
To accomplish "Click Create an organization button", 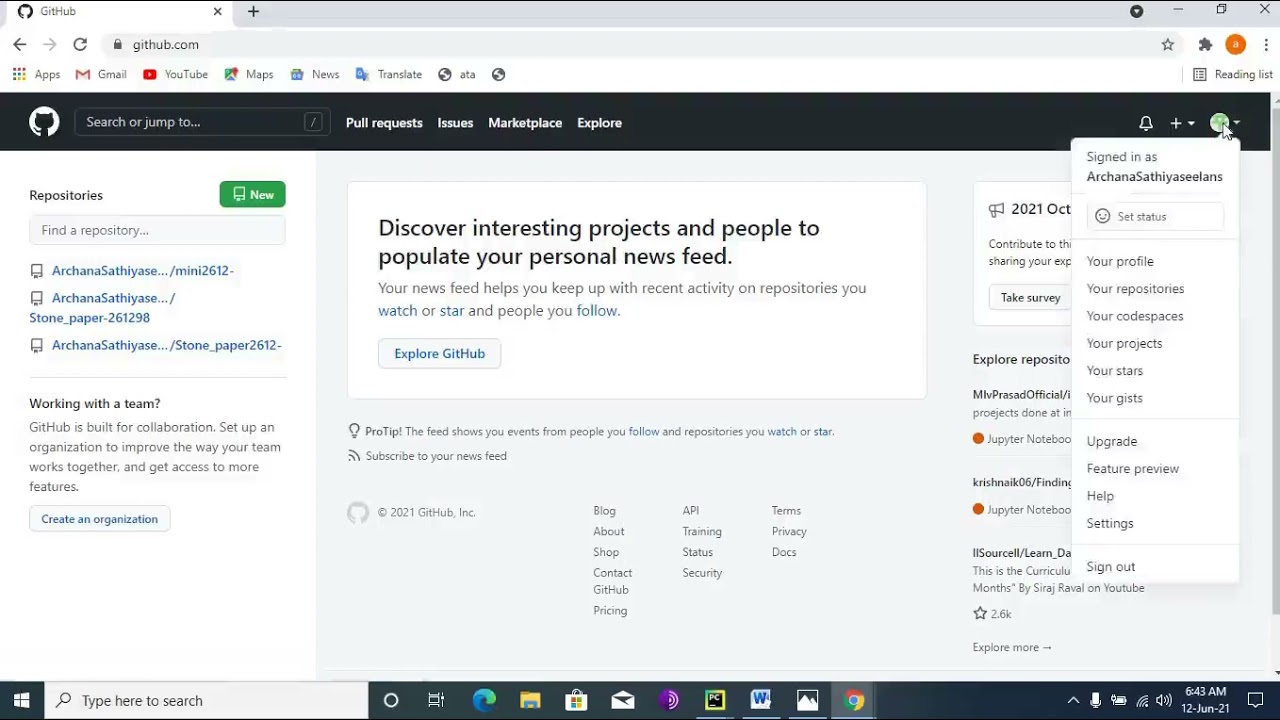I will coord(99,519).
